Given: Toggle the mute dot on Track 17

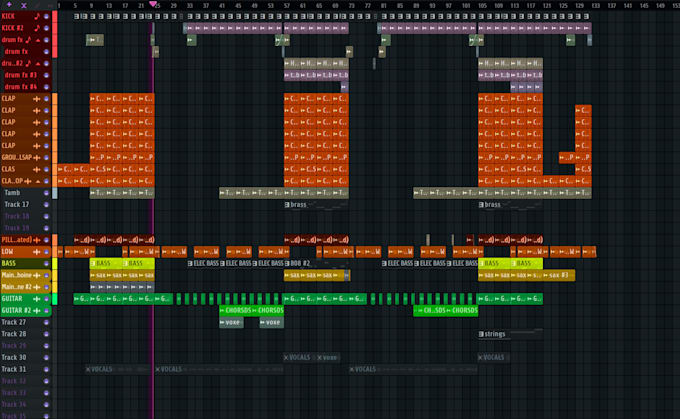Looking at the screenshot, I should pyautogui.click(x=46, y=204).
